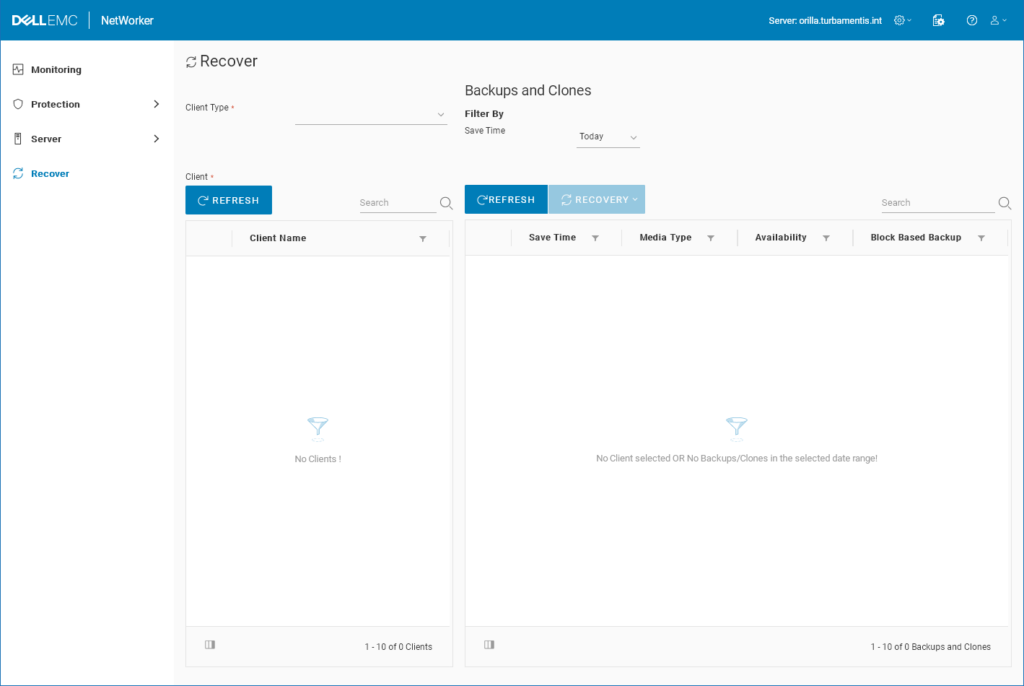
Task: Open the Client Type dropdown
Action: 440,114
